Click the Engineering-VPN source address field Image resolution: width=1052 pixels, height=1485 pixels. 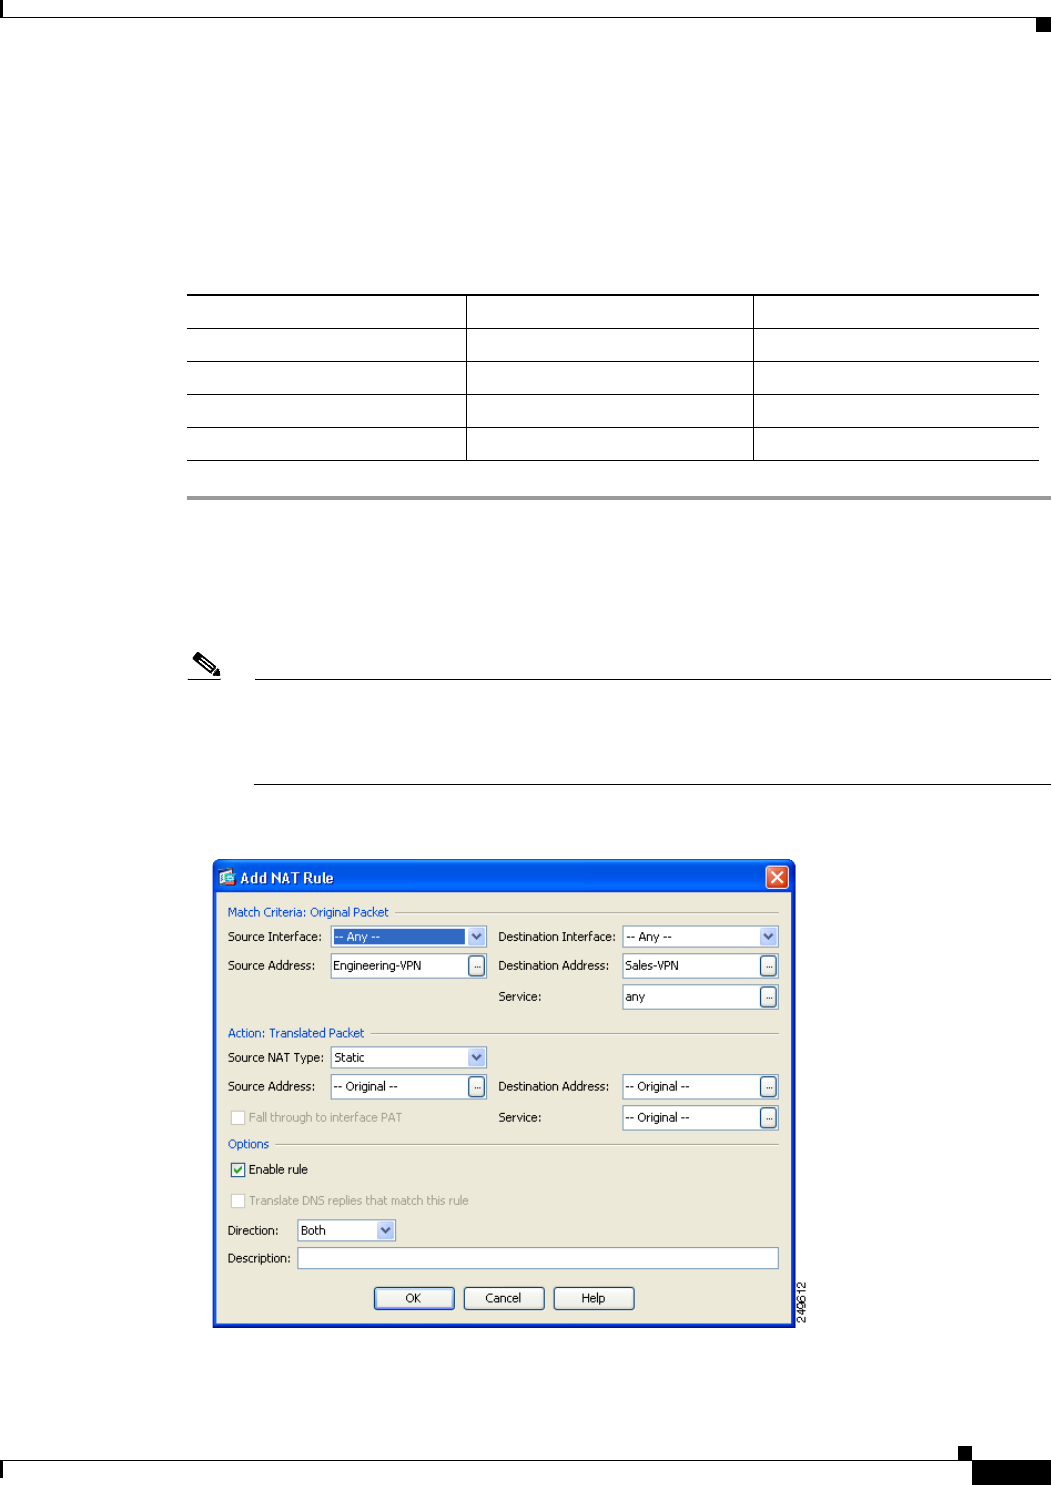(399, 966)
